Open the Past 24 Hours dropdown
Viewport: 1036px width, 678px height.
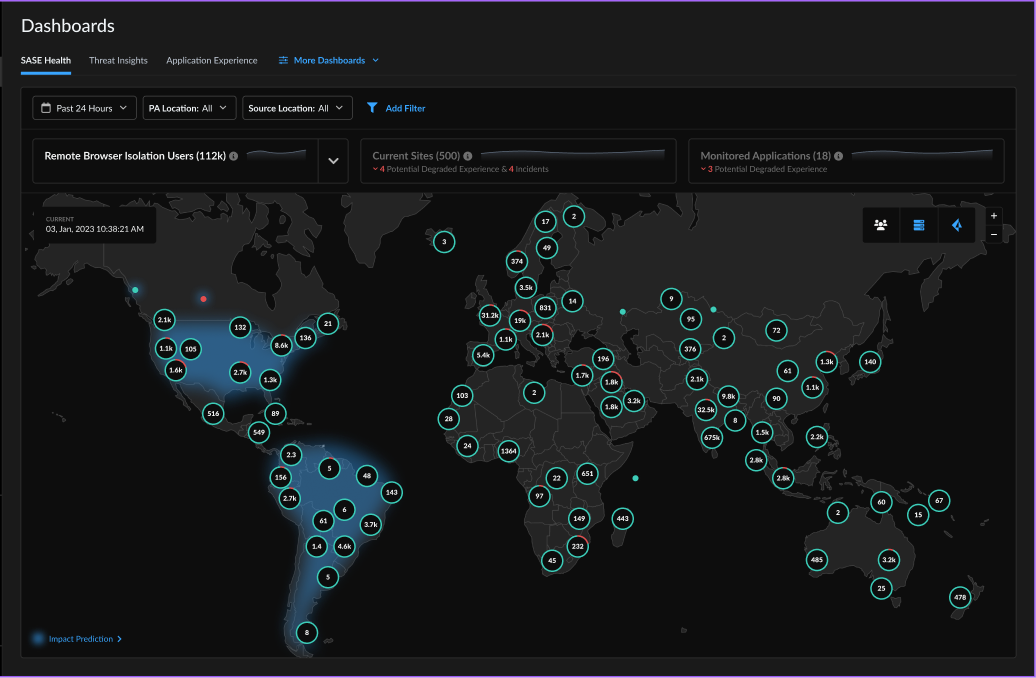[85, 108]
